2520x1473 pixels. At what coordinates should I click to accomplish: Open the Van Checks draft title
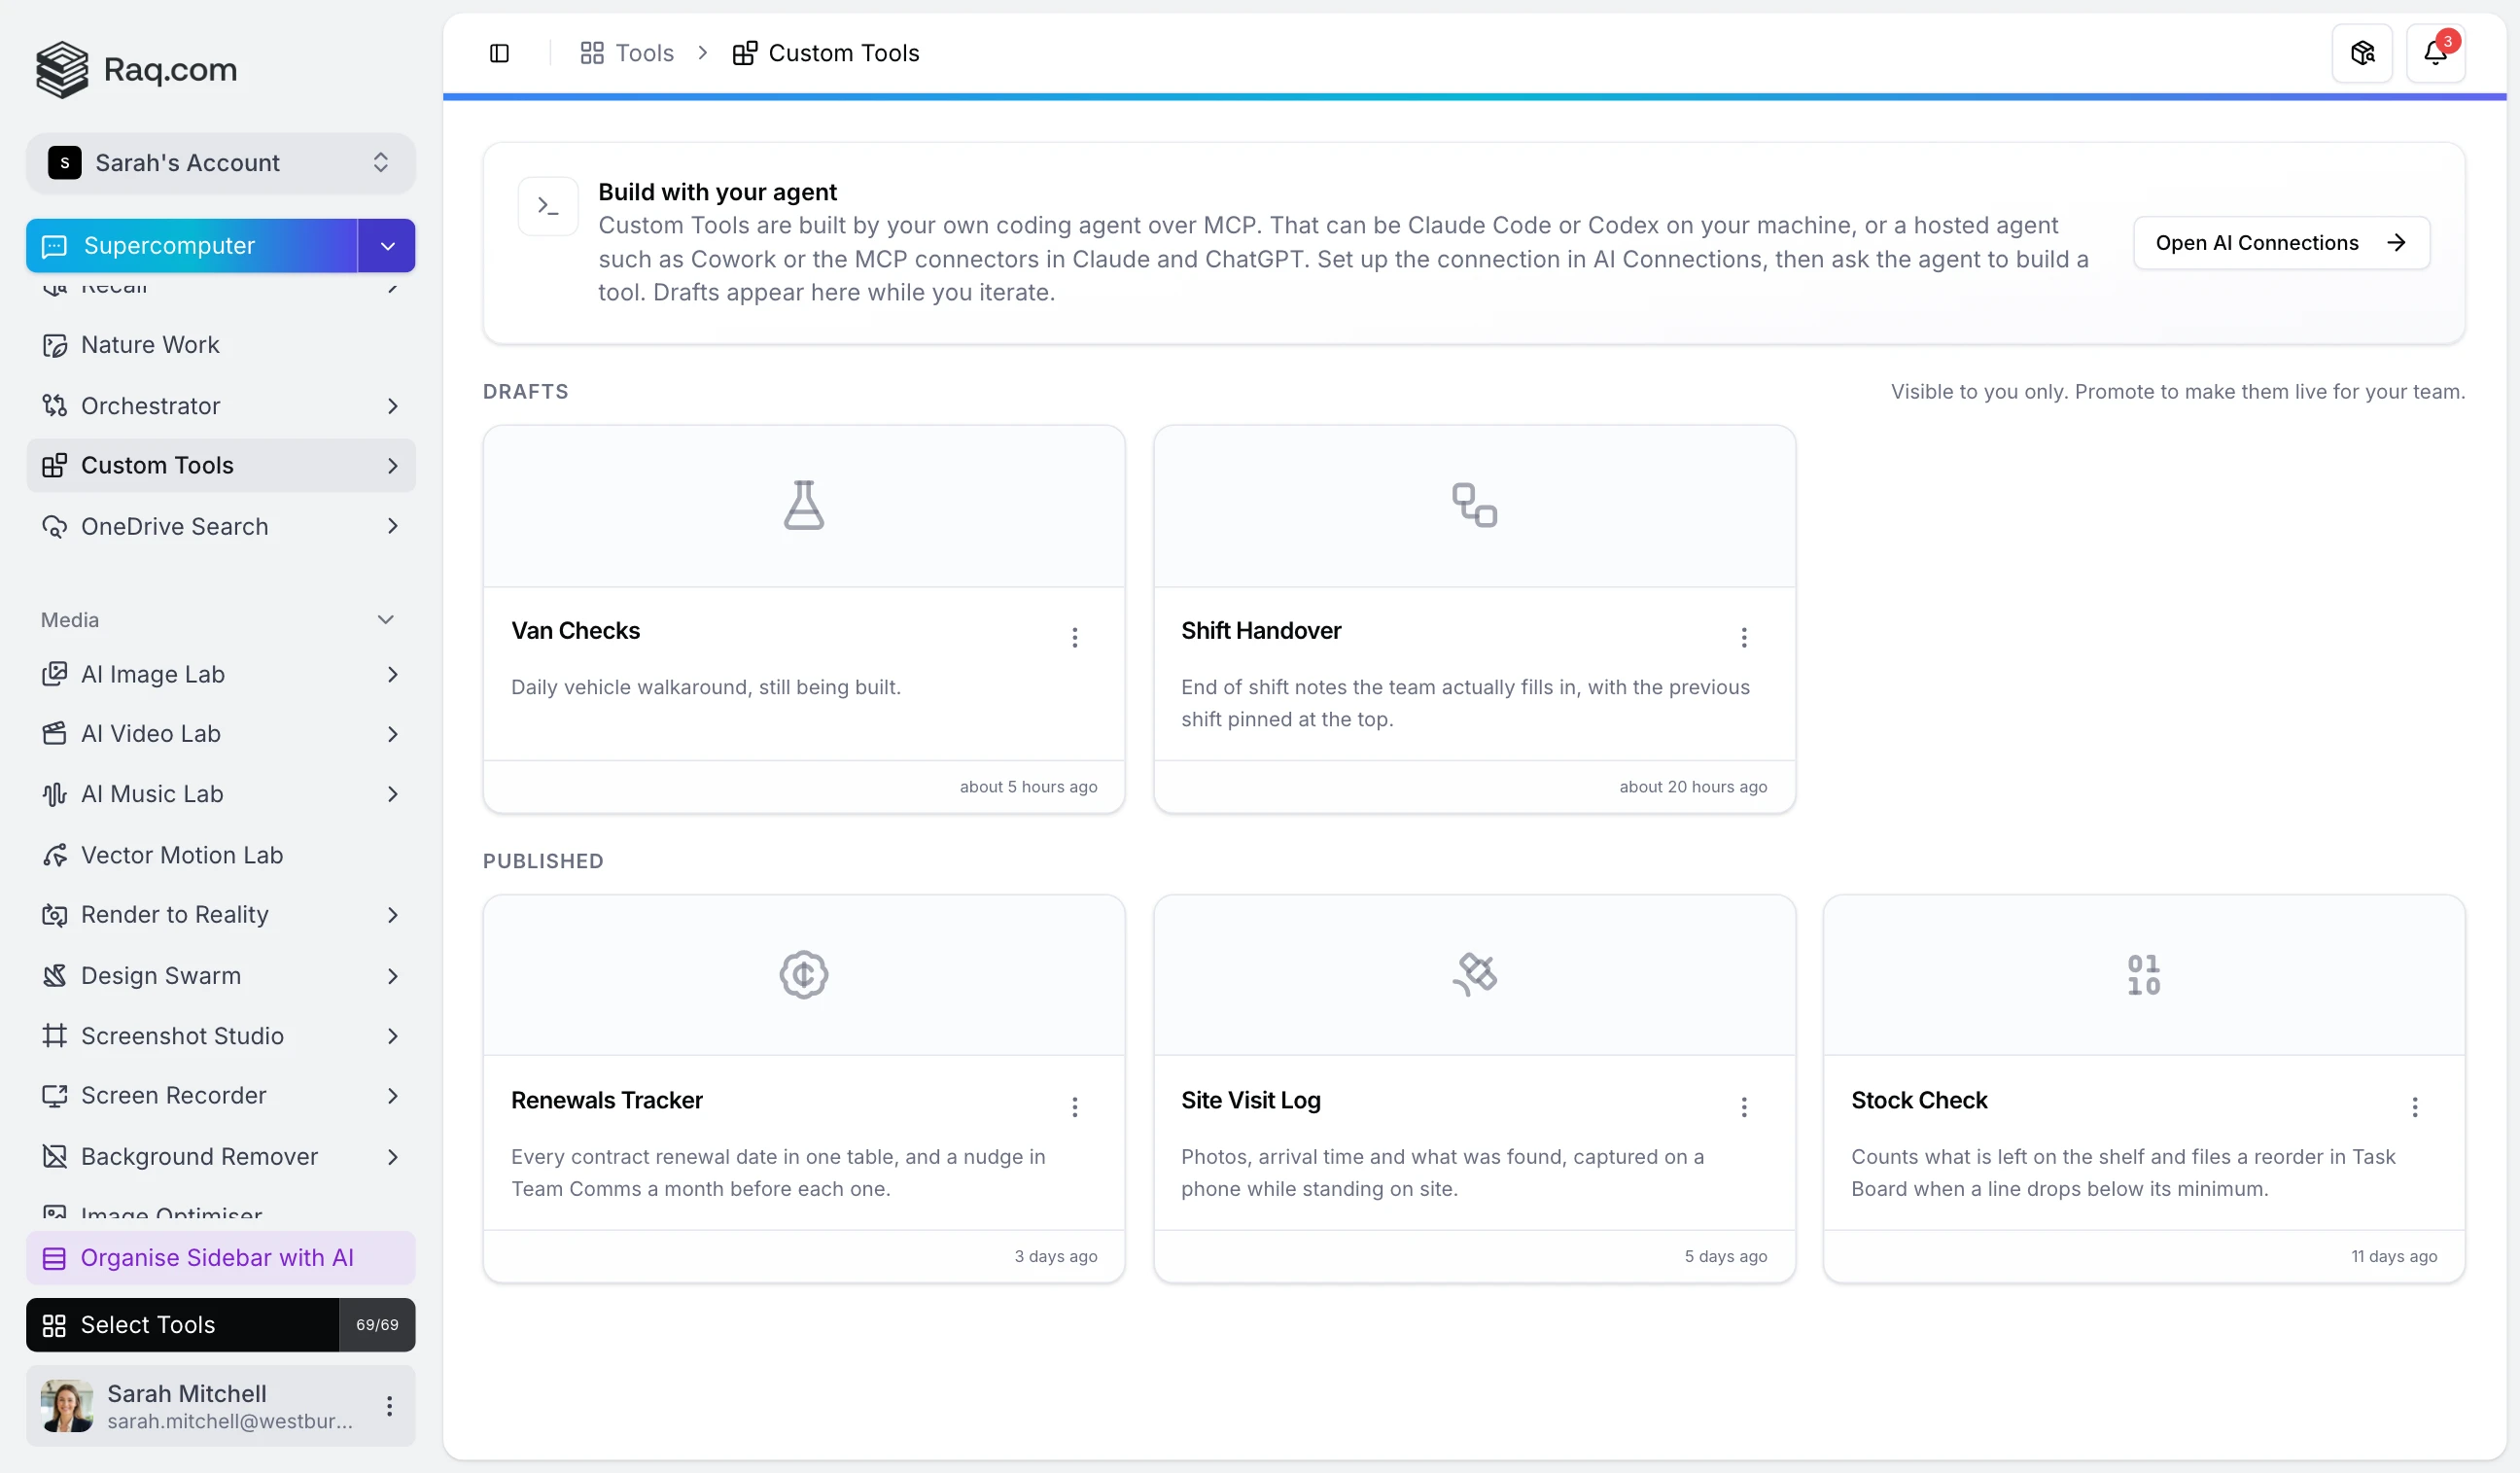pos(575,631)
